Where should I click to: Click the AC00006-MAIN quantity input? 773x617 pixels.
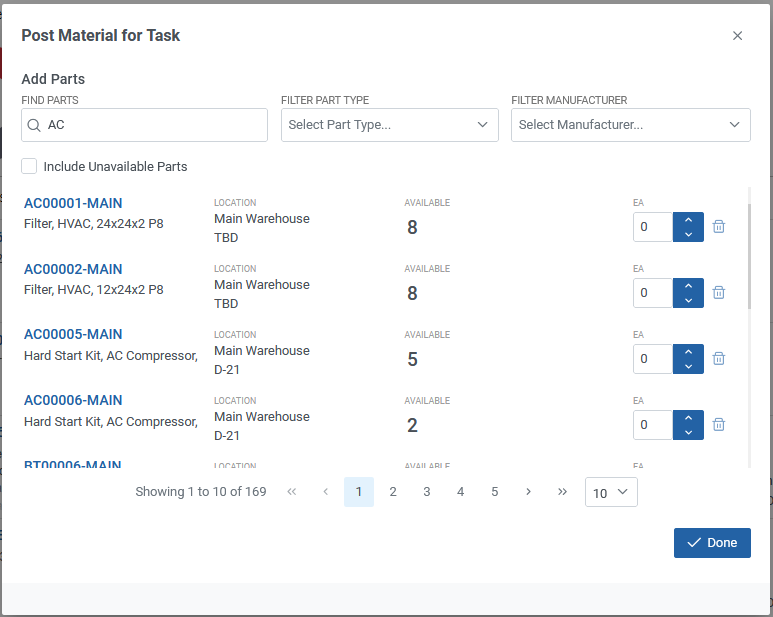click(x=653, y=425)
